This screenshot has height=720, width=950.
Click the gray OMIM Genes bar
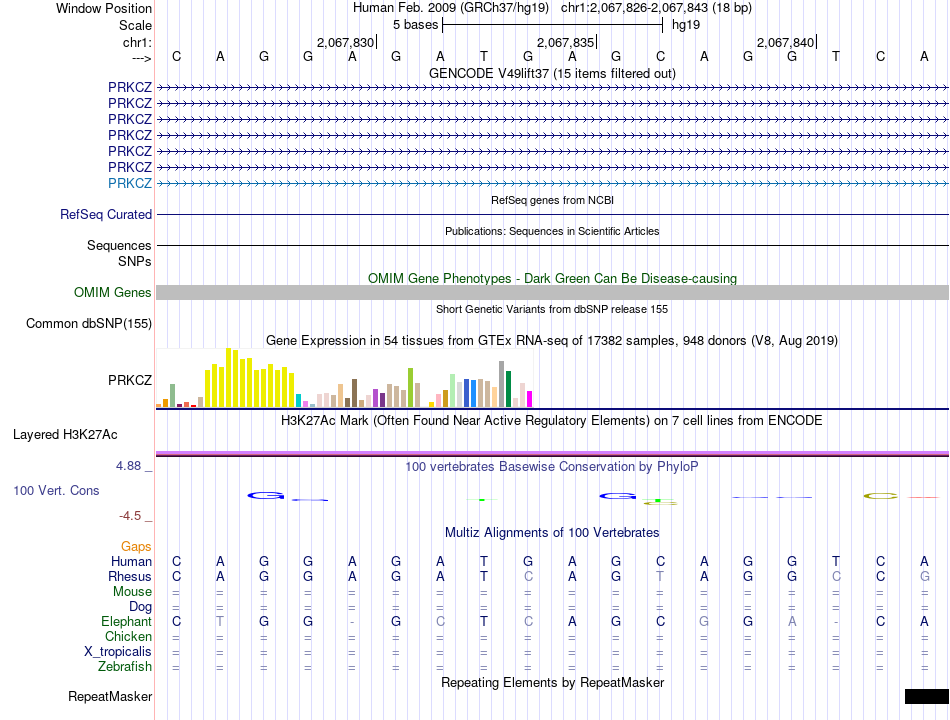[552, 293]
